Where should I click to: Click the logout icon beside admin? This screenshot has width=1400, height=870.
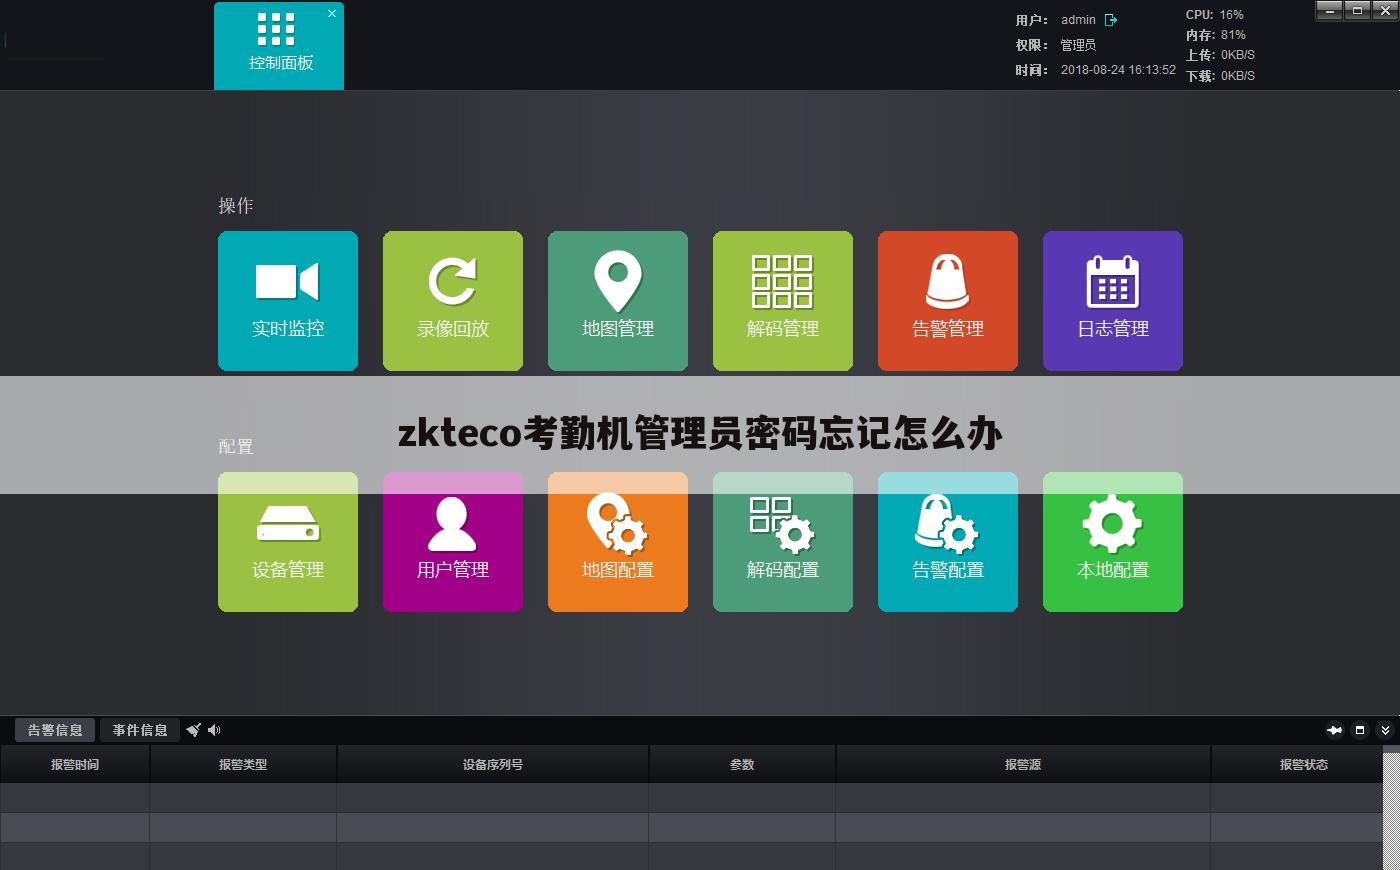point(1111,20)
